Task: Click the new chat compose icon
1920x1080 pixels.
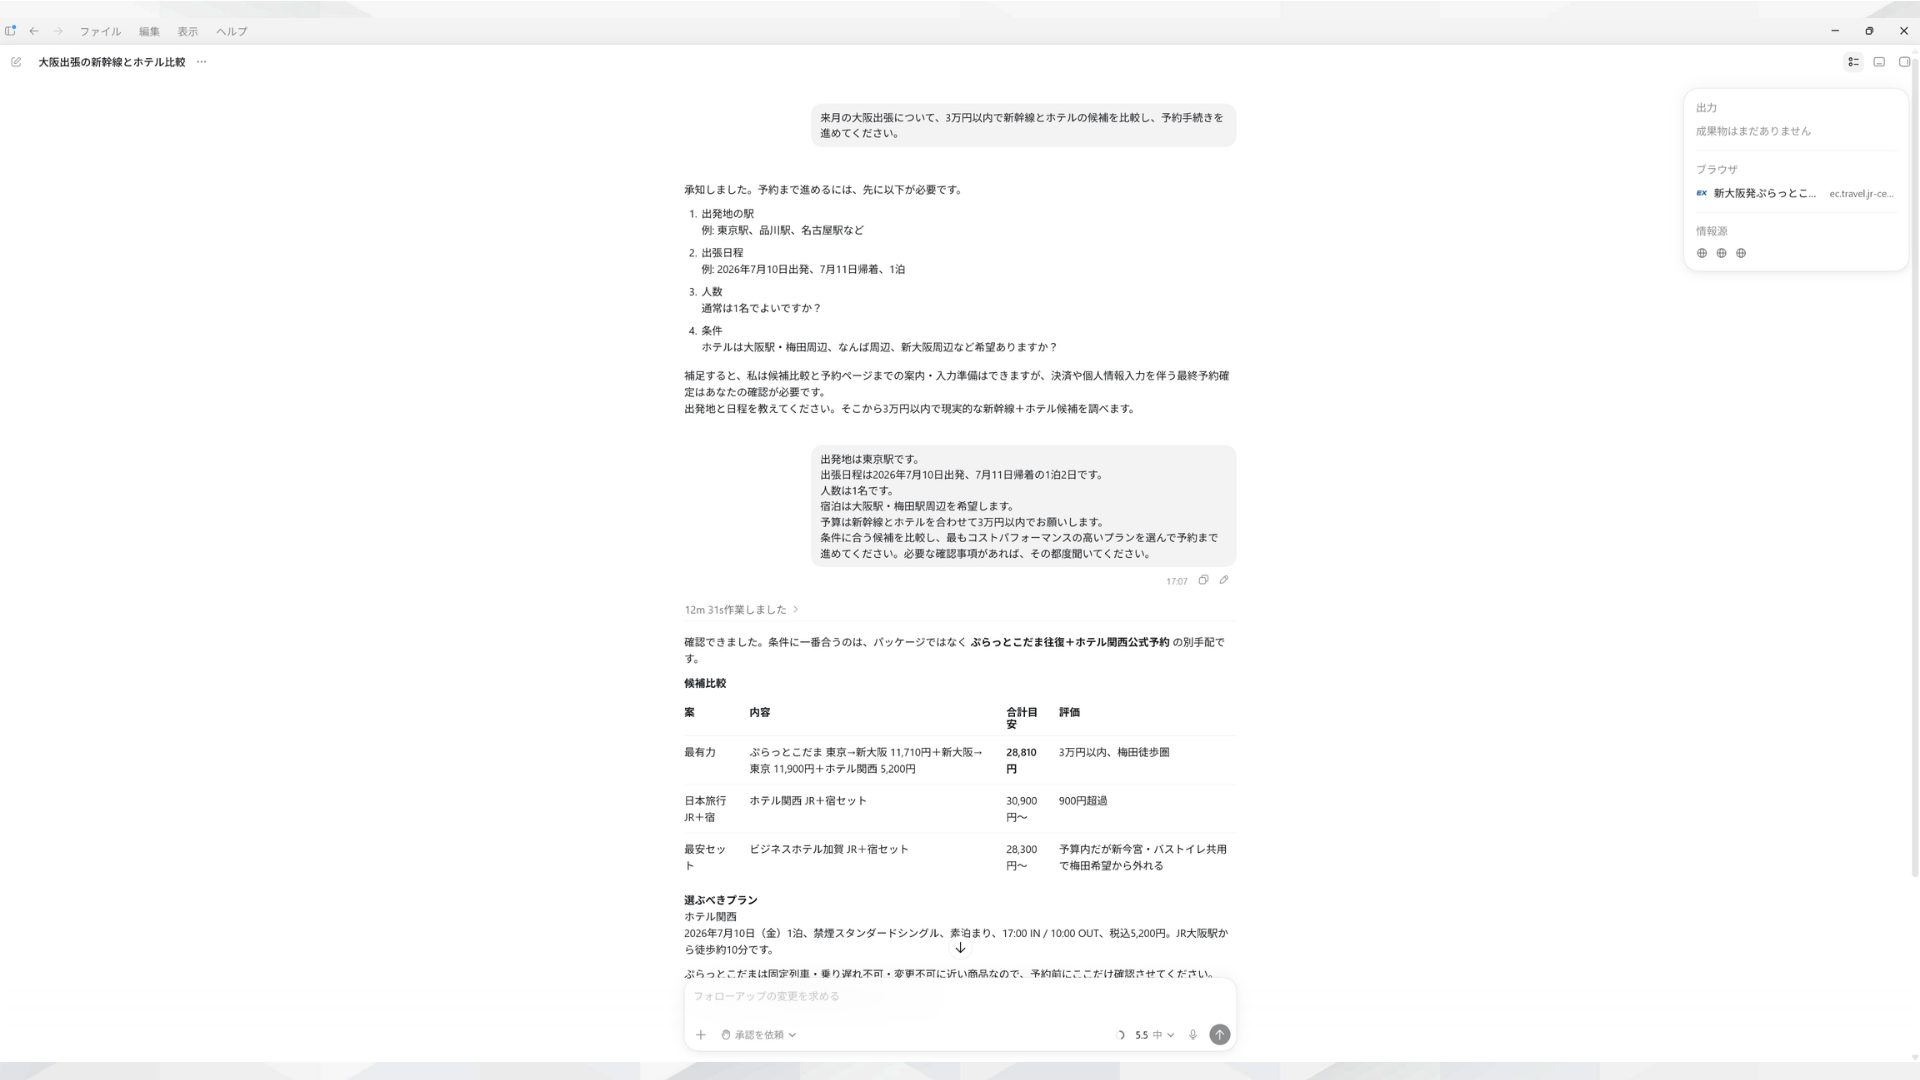Action: [x=16, y=62]
